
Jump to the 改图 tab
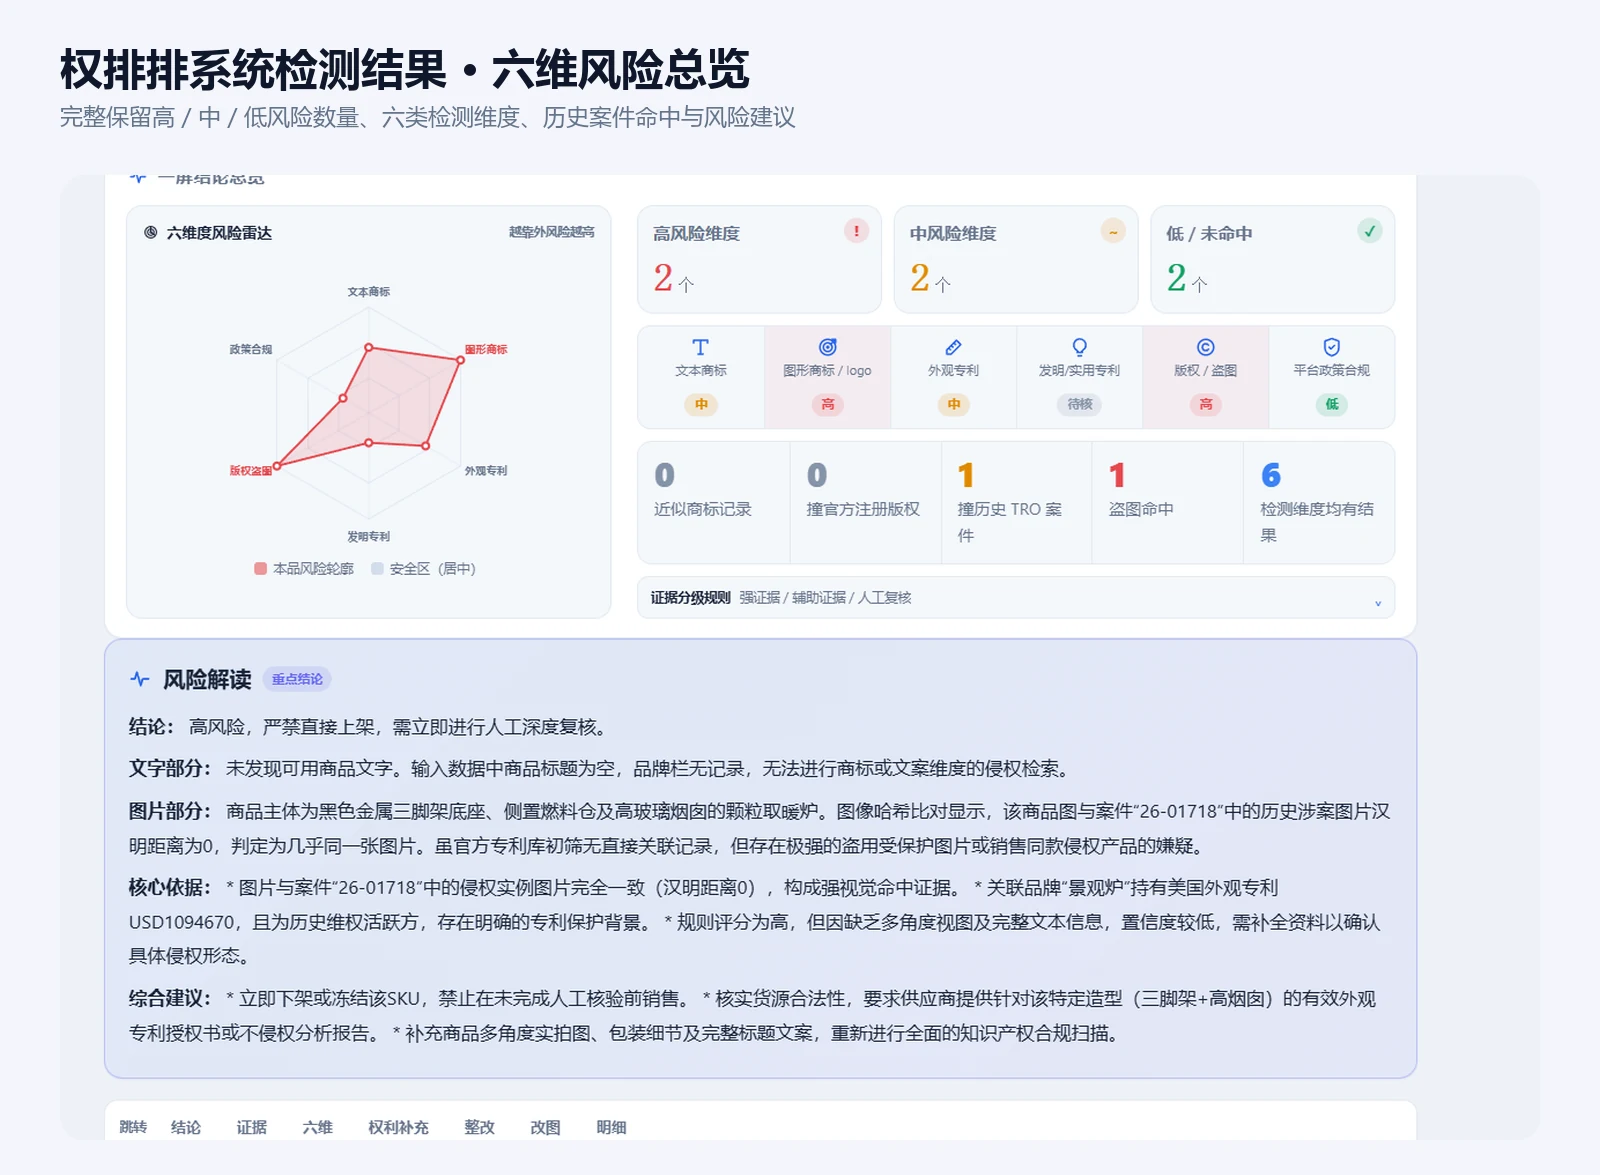546,1127
